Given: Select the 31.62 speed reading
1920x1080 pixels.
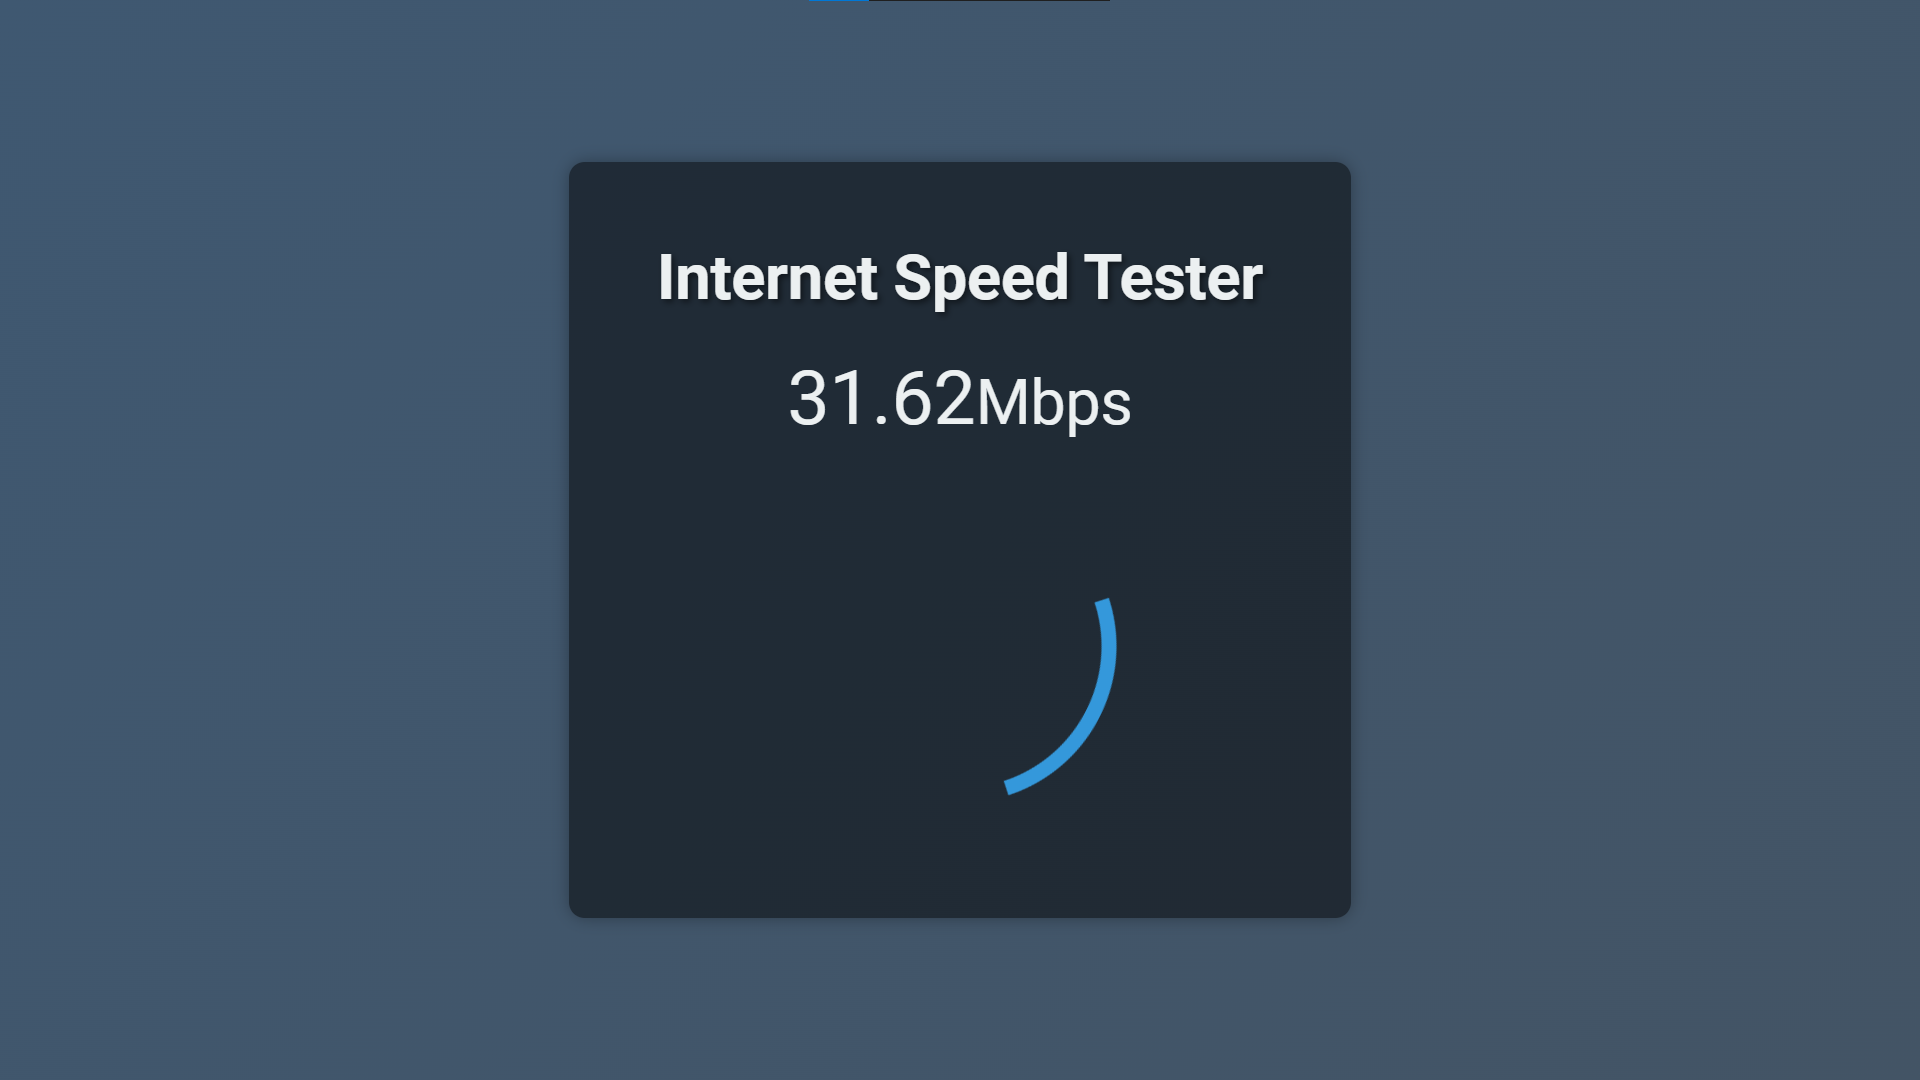Looking at the screenshot, I should tap(881, 399).
